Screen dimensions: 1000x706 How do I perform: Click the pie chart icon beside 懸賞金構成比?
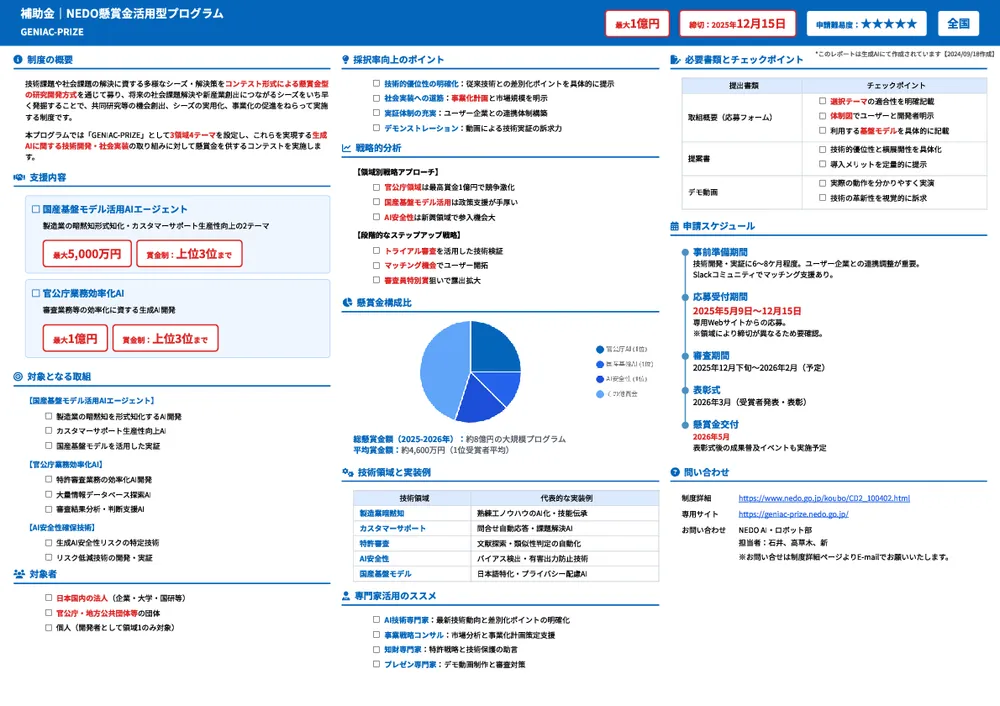(x=347, y=302)
